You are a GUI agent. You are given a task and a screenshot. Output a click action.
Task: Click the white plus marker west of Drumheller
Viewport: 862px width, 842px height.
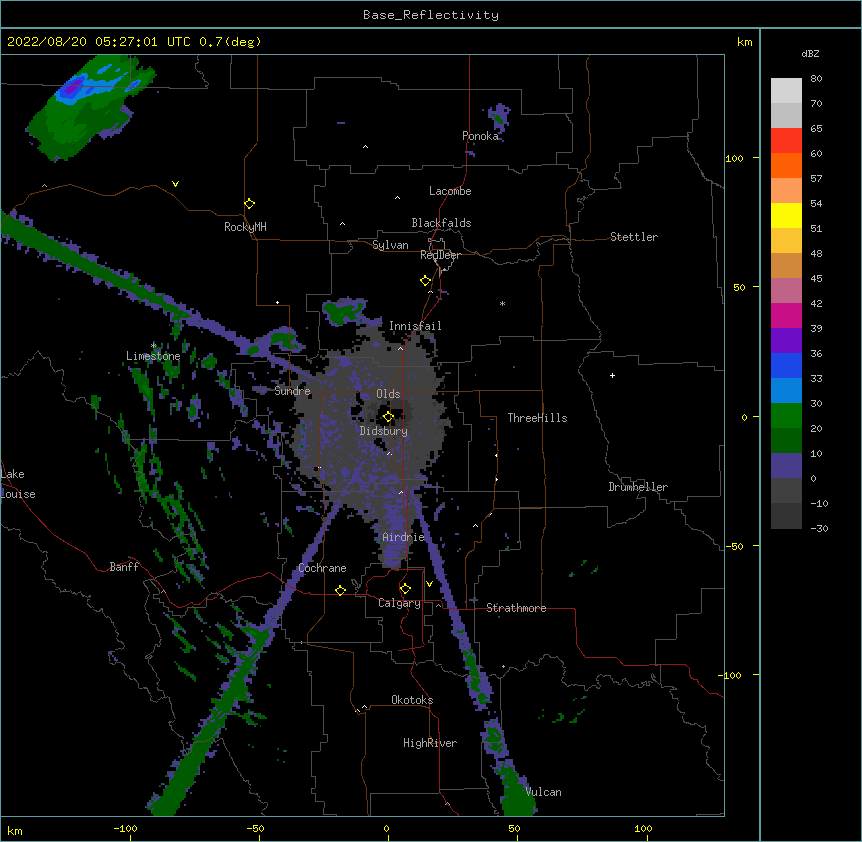(612, 375)
